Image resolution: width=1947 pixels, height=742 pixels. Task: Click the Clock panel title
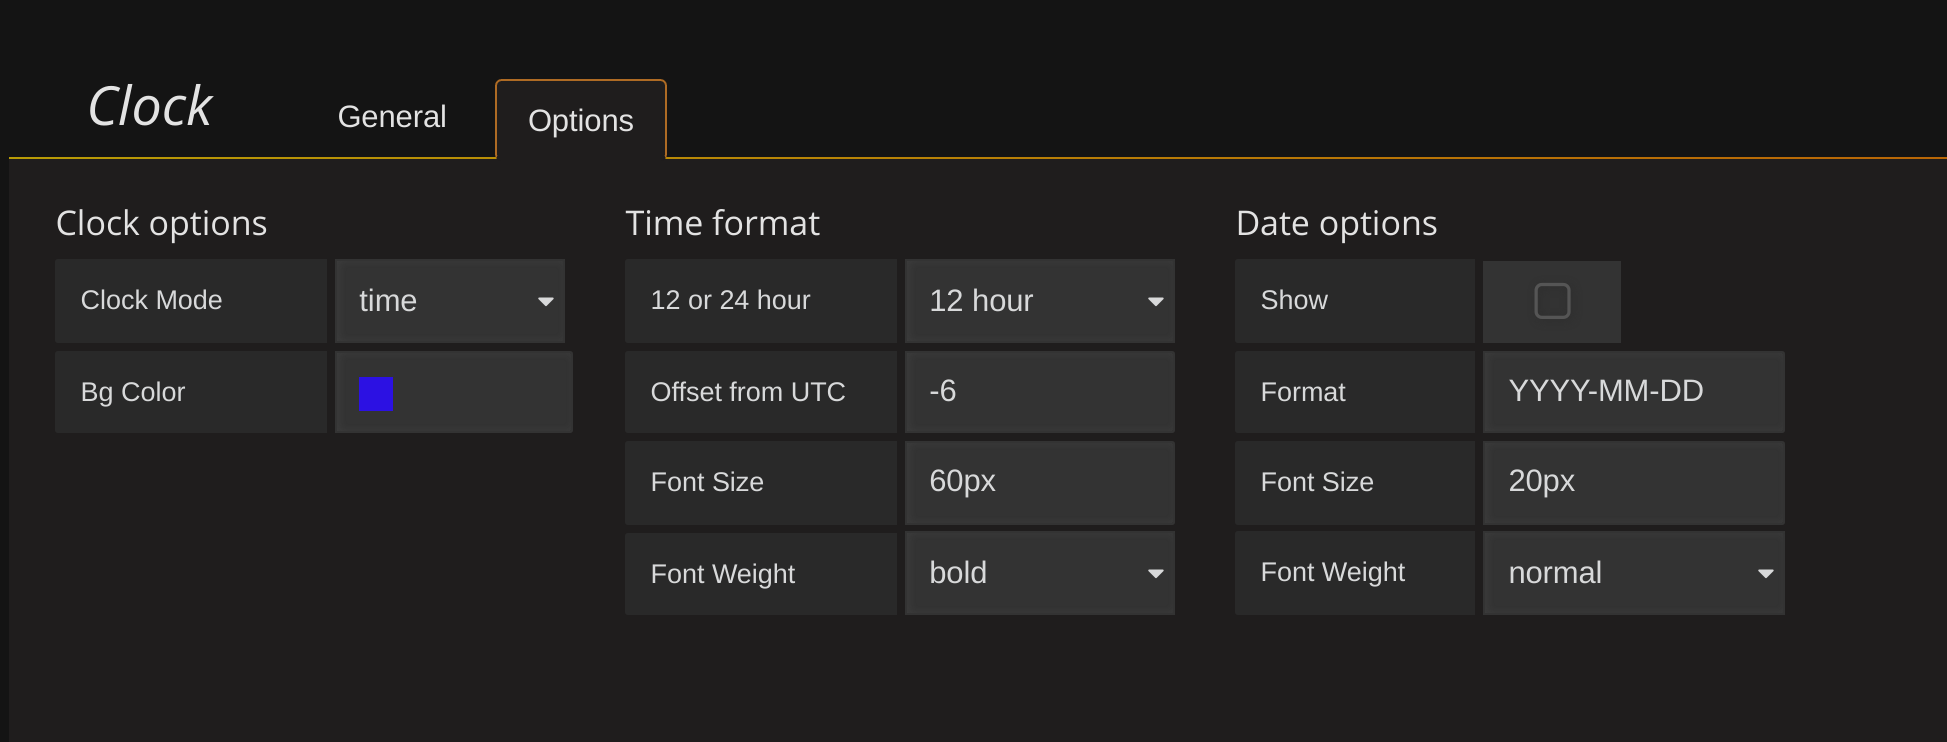pos(150,106)
